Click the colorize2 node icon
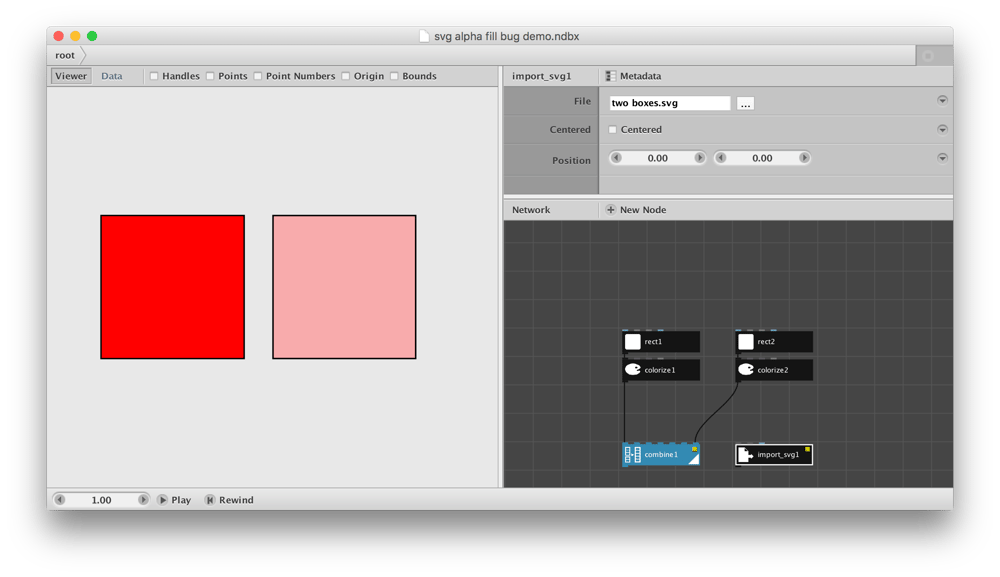This screenshot has width=1000, height=577. tap(746, 370)
